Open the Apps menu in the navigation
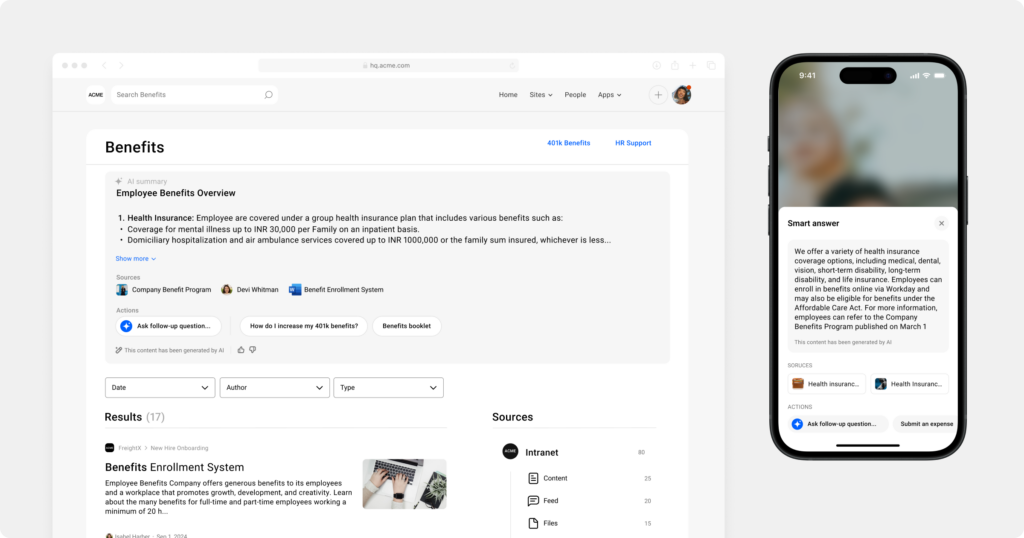Viewport: 1024px width, 538px height. (x=609, y=95)
